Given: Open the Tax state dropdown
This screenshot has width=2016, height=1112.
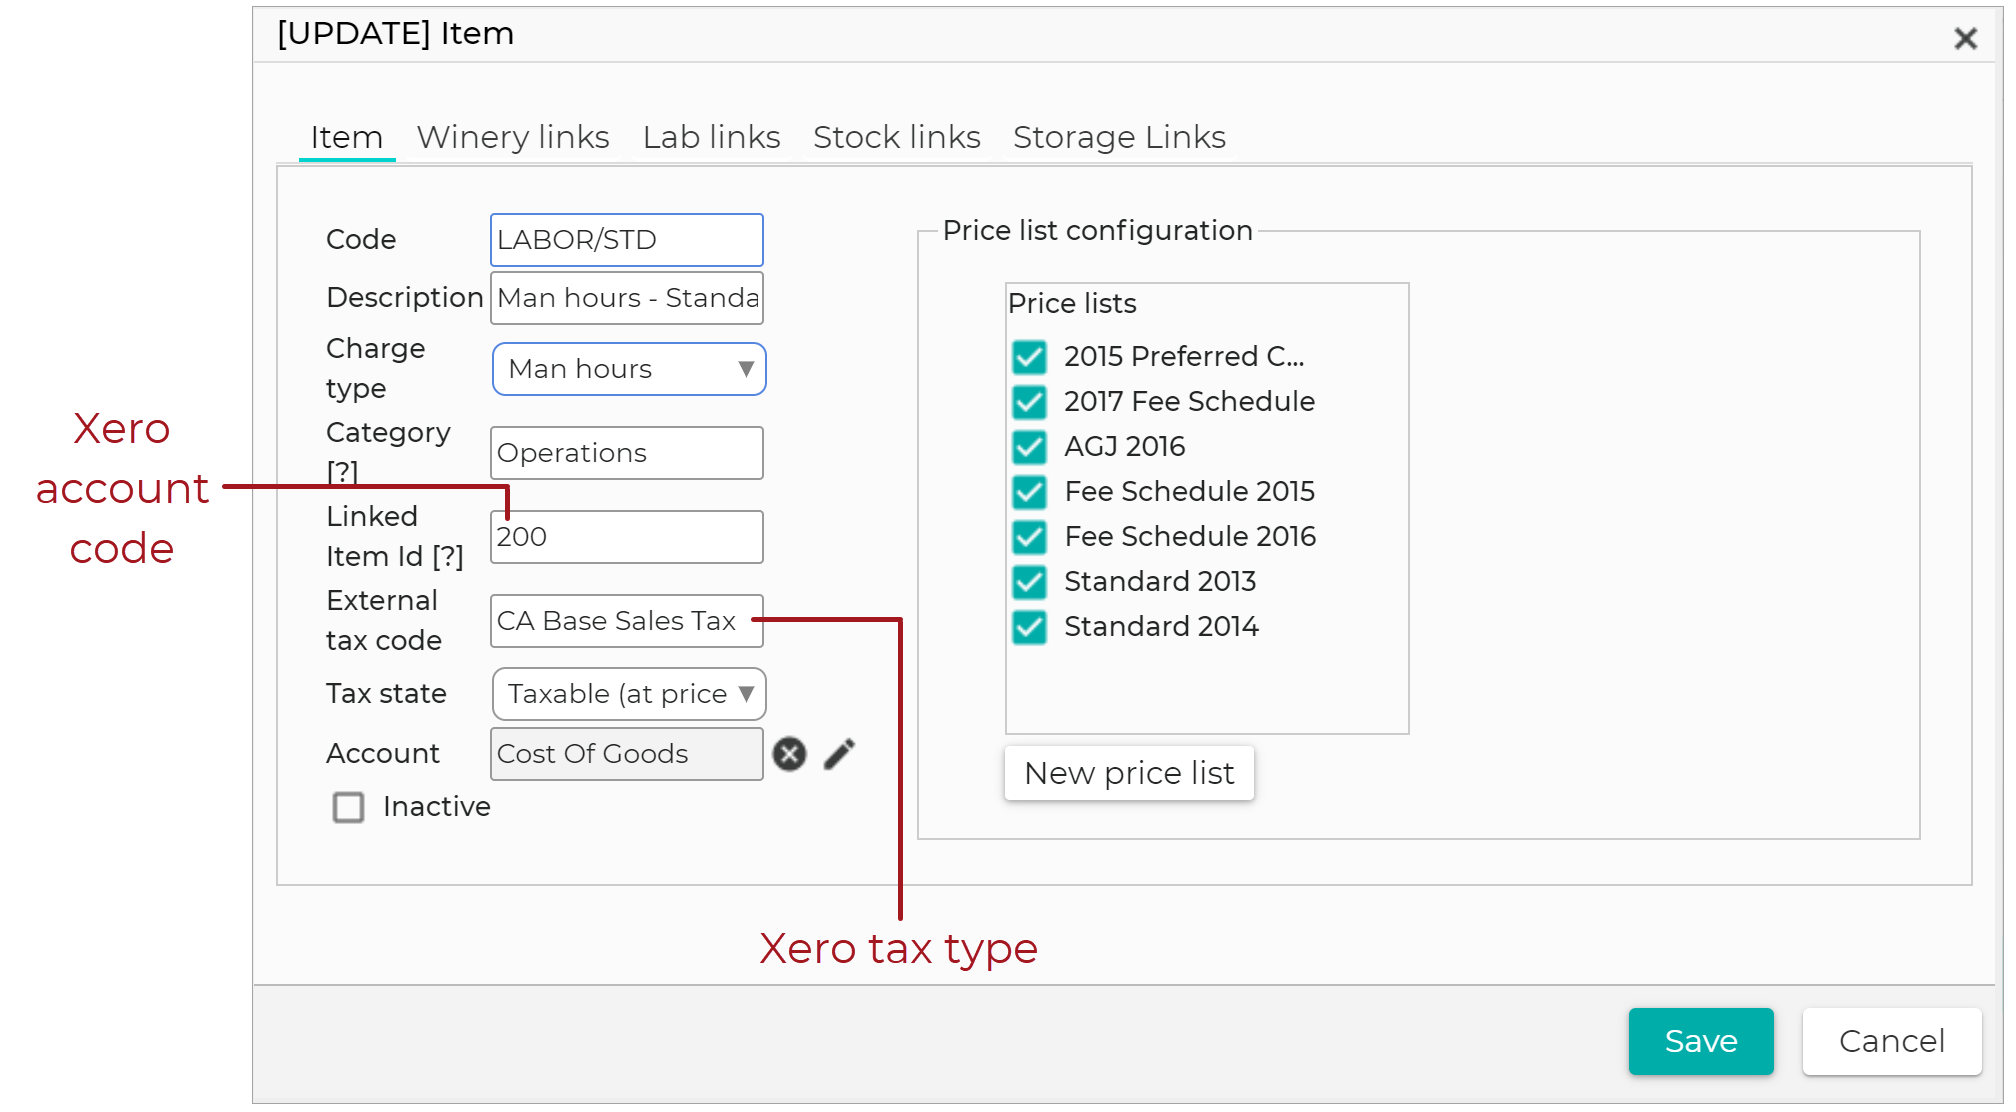Looking at the screenshot, I should click(629, 694).
